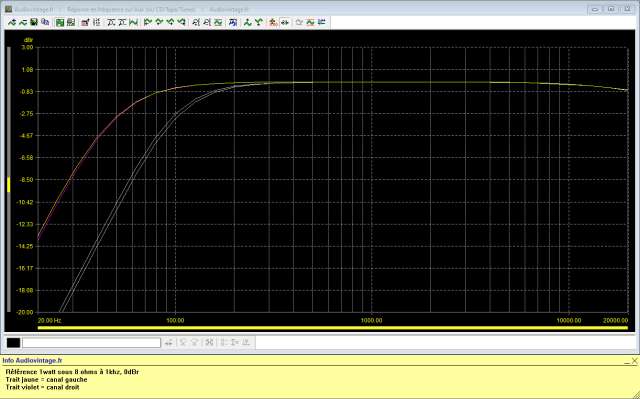Click the 'Info Audiovintage.fr' panel title
The width and height of the screenshot is (640, 399).
(x=32, y=361)
